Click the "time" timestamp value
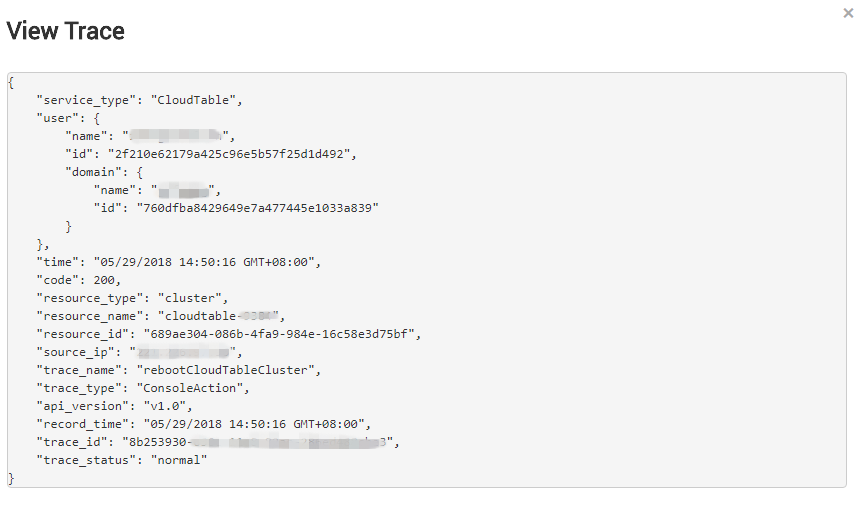This screenshot has width=866, height=506. click(205, 262)
